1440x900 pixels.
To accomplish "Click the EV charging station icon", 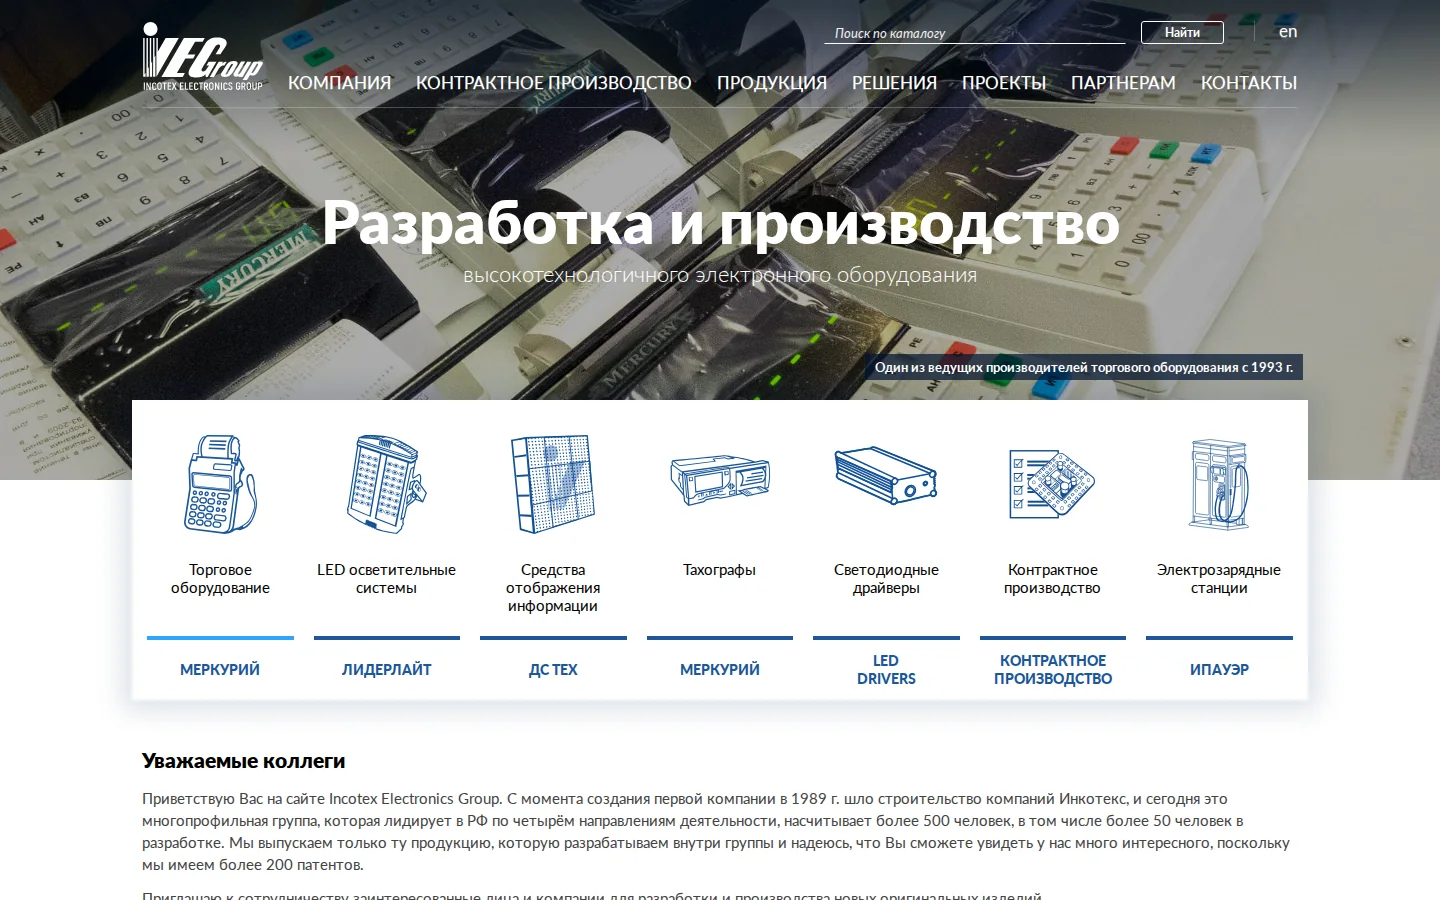I will tap(1219, 483).
